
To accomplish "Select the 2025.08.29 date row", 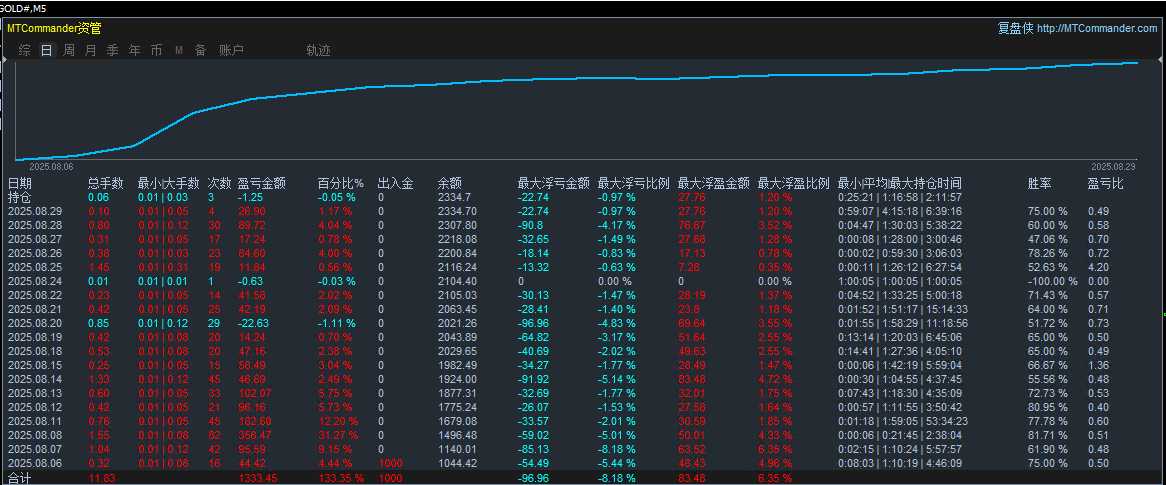I will tap(34, 211).
